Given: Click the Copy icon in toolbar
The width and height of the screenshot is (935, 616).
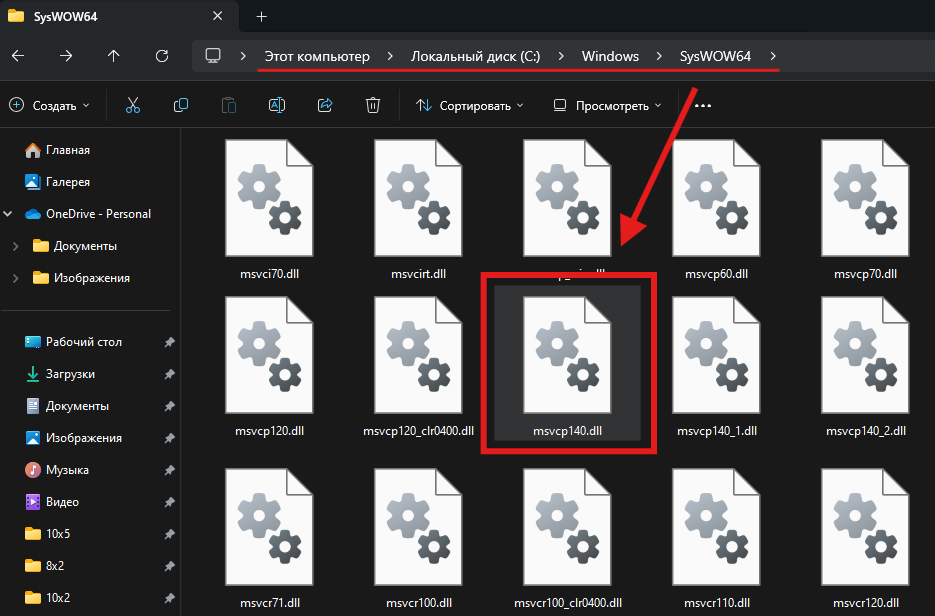Looking at the screenshot, I should coord(181,105).
